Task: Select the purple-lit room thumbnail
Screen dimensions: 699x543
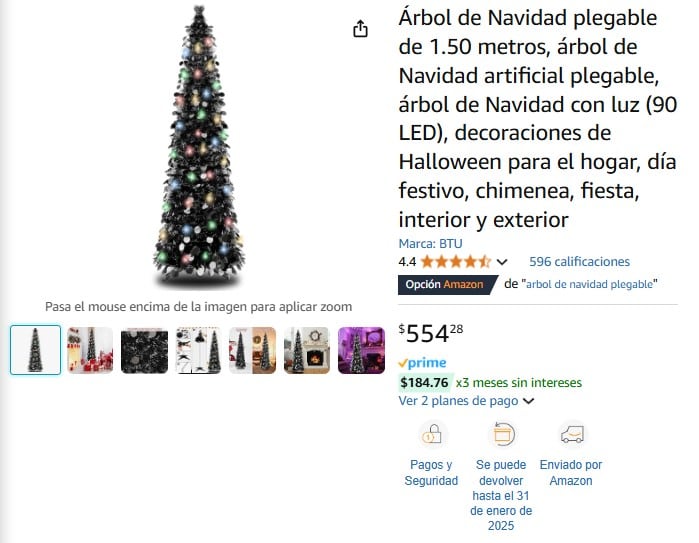Action: 362,350
